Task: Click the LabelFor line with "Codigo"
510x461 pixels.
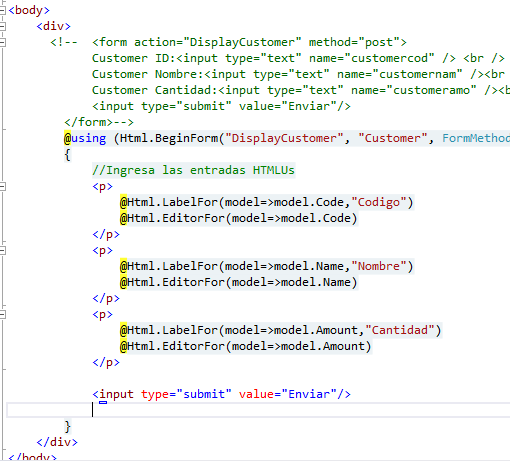Action: (267, 202)
